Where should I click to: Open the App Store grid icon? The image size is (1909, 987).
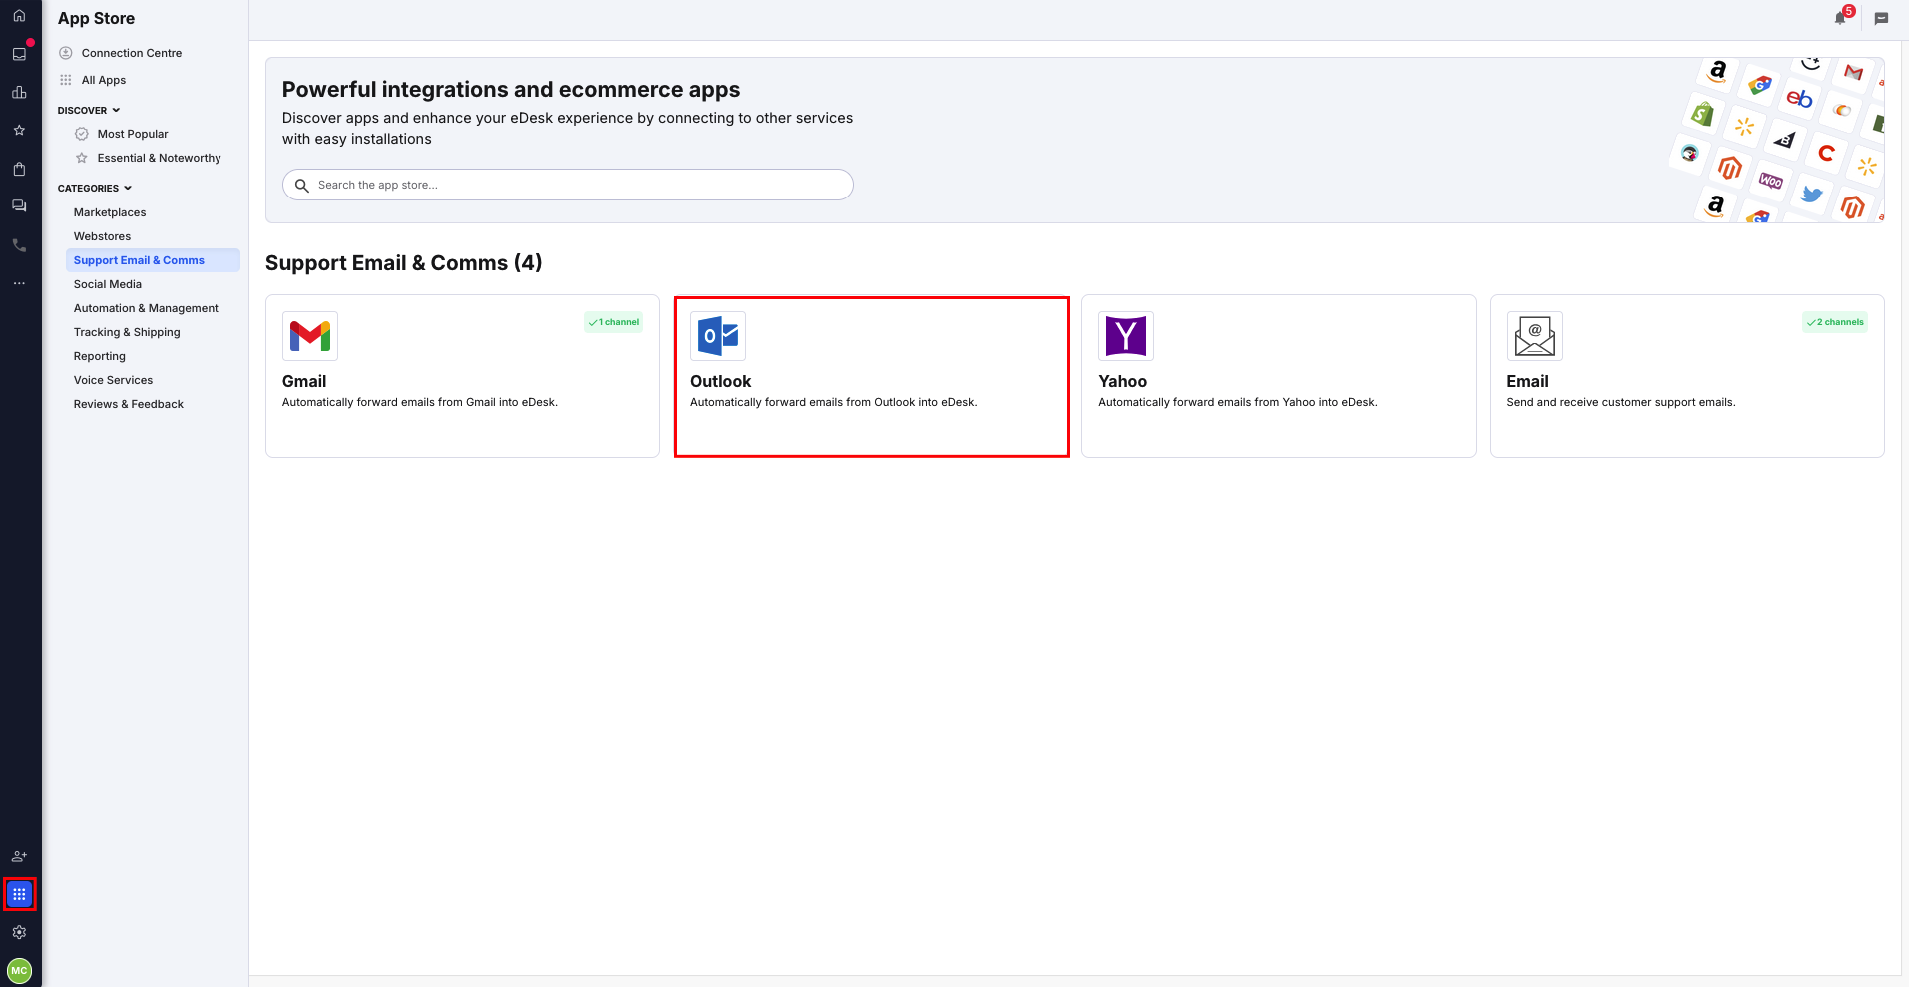pos(19,894)
